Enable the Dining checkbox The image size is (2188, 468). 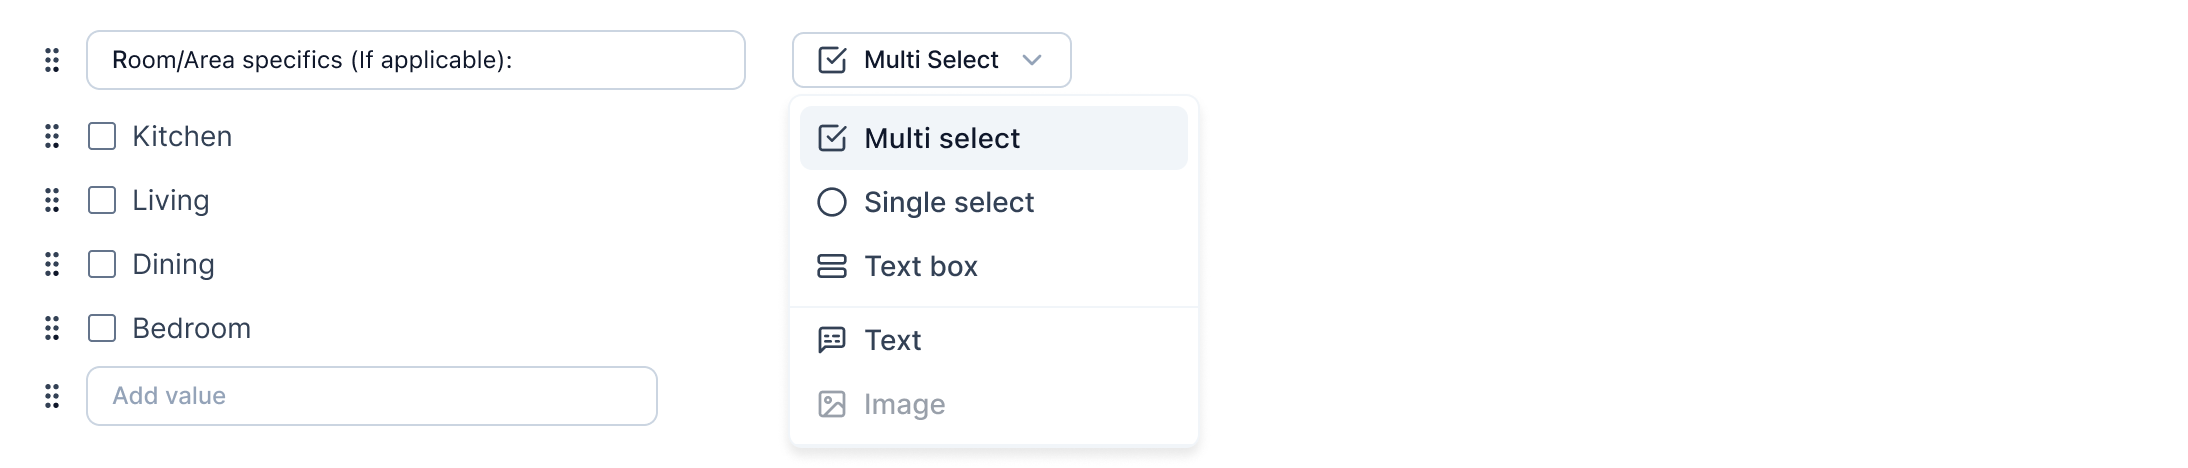coord(102,264)
